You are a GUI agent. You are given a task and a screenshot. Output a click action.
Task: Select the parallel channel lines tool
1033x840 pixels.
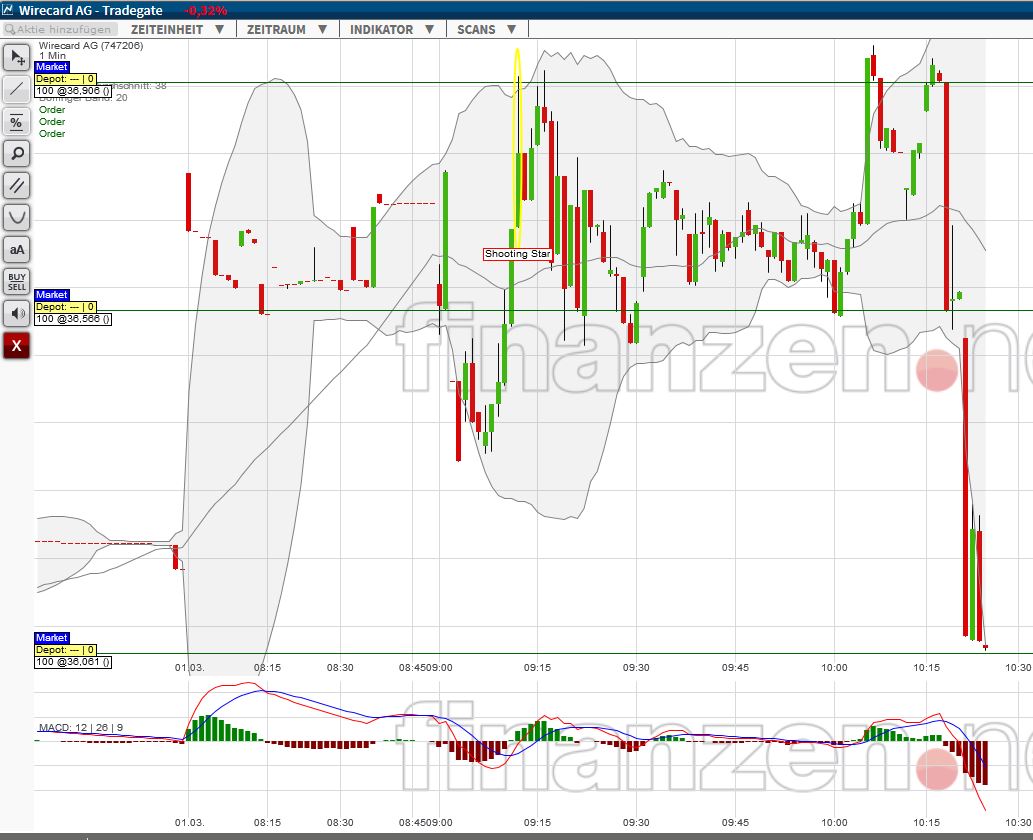[x=16, y=186]
